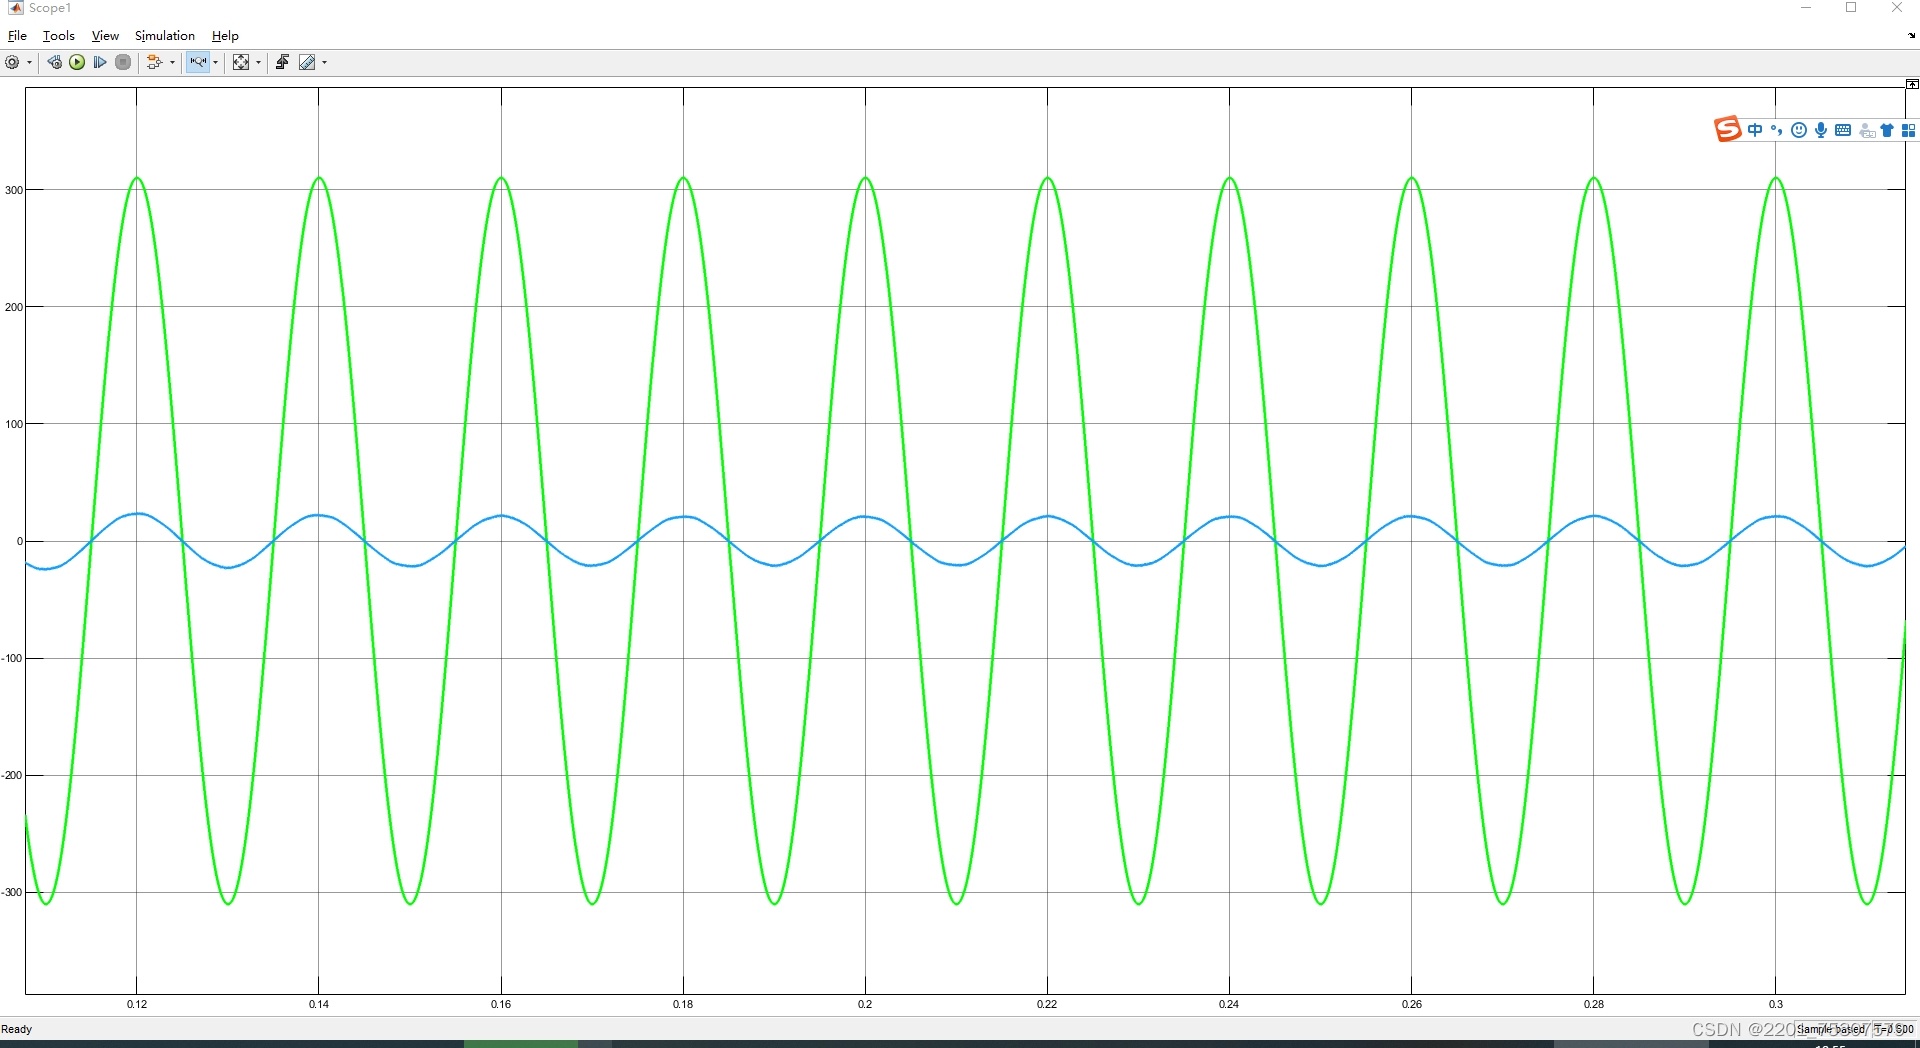Toggle Chinese/English input mode (中)
Image resolution: width=1920 pixels, height=1048 pixels.
[x=1755, y=130]
